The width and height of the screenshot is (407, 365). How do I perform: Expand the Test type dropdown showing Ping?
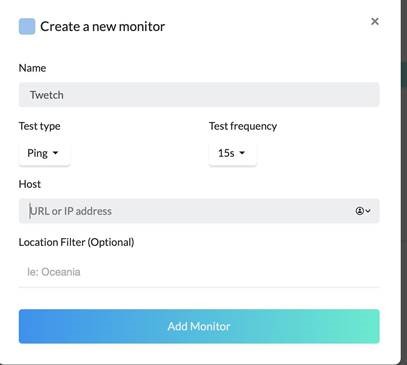pyautogui.click(x=44, y=153)
